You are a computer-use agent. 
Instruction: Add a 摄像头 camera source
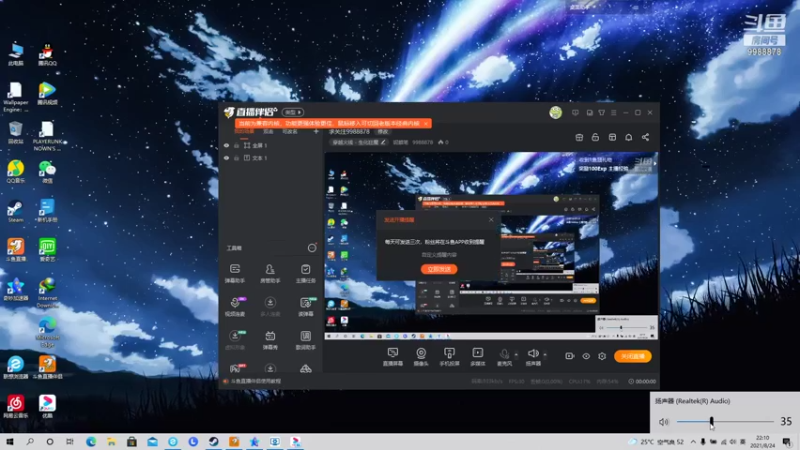pyautogui.click(x=421, y=357)
